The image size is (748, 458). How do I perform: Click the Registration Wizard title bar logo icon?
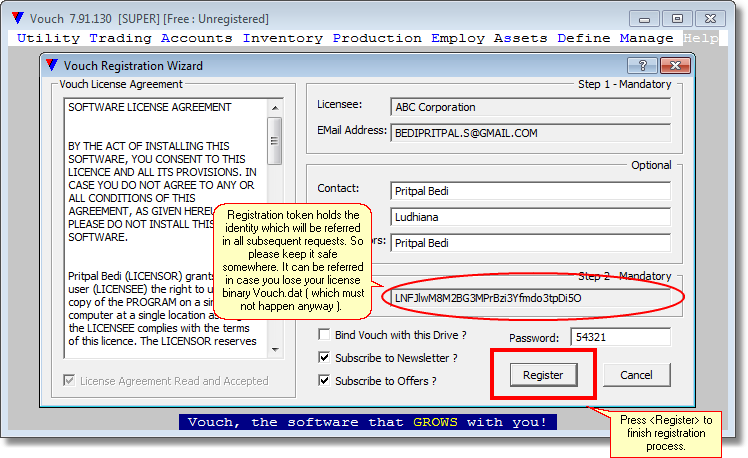coord(52,65)
